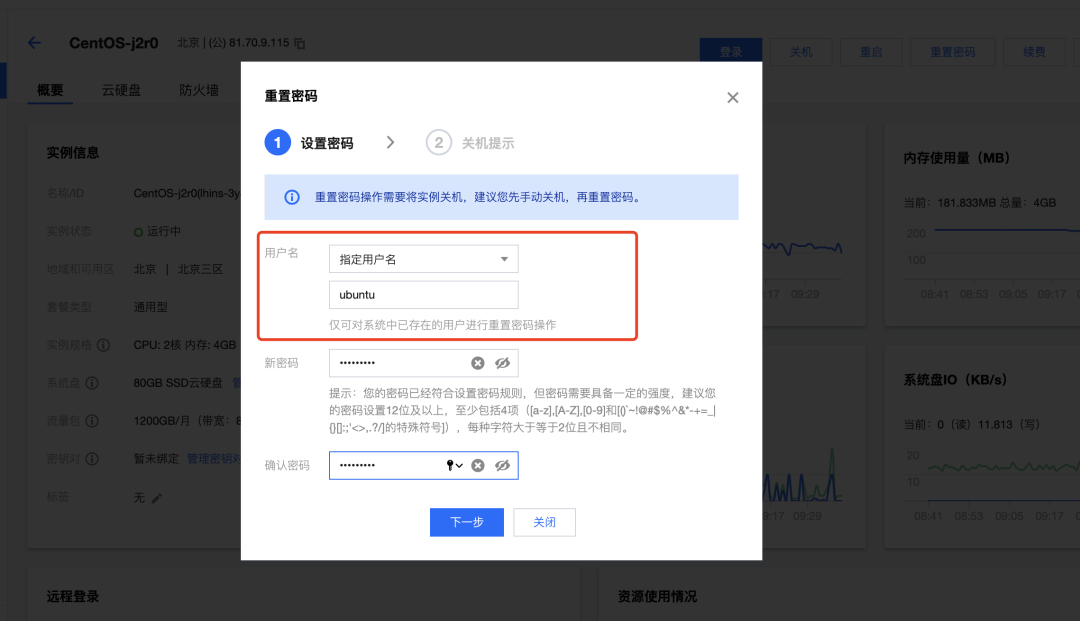Image resolution: width=1080 pixels, height=621 pixels.
Task: Click the info icon beside 实例规格
Action: (103, 345)
